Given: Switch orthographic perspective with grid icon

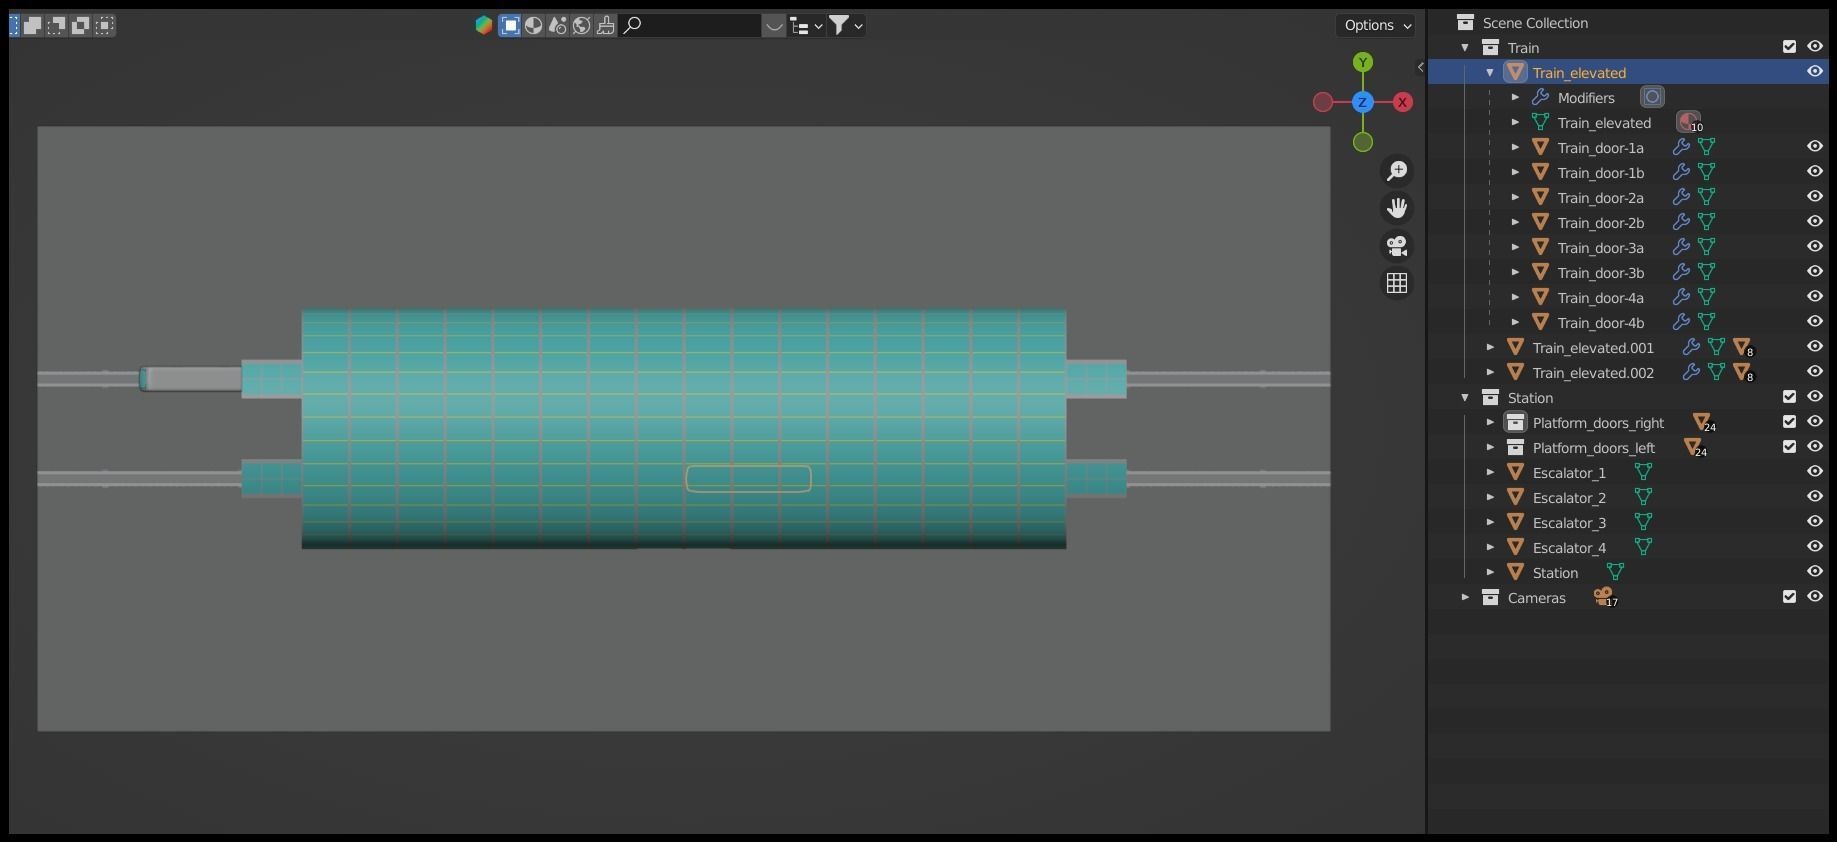Looking at the screenshot, I should point(1397,284).
